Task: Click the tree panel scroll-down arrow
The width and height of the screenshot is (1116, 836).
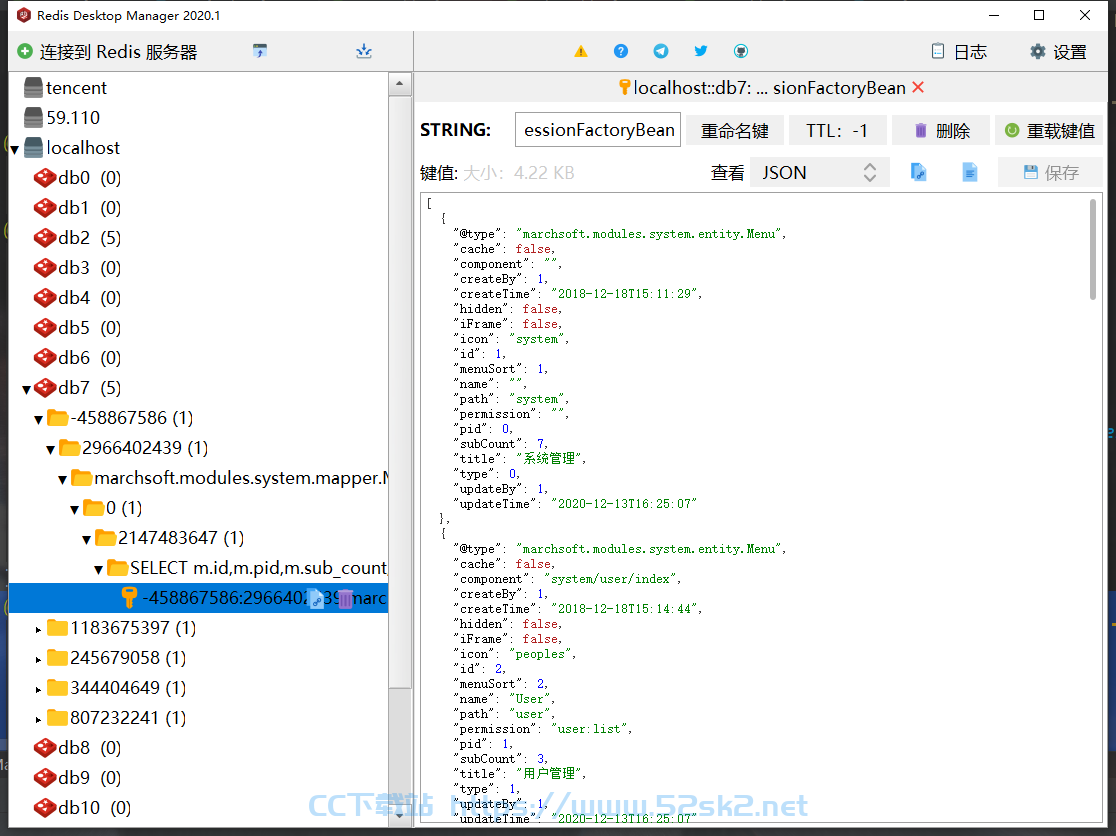Action: pos(399,815)
